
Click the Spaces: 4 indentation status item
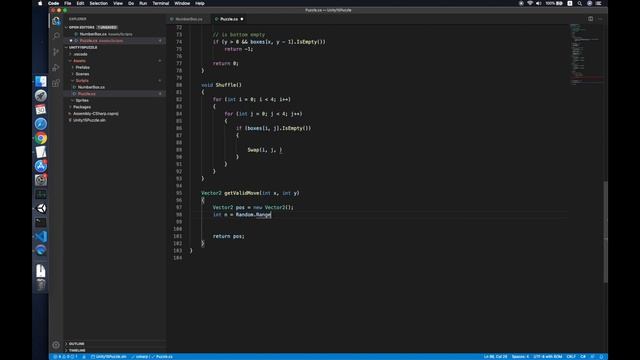click(x=520, y=357)
